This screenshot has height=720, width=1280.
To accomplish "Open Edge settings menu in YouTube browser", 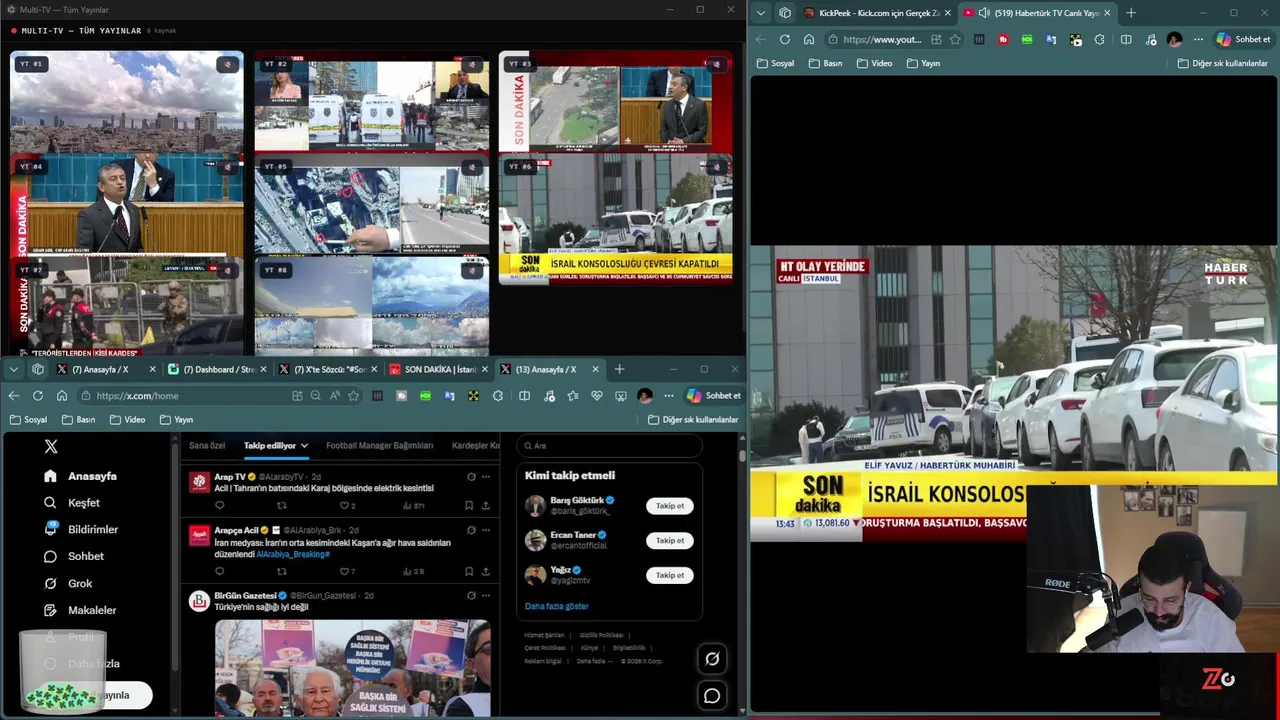I will pos(1198,40).
